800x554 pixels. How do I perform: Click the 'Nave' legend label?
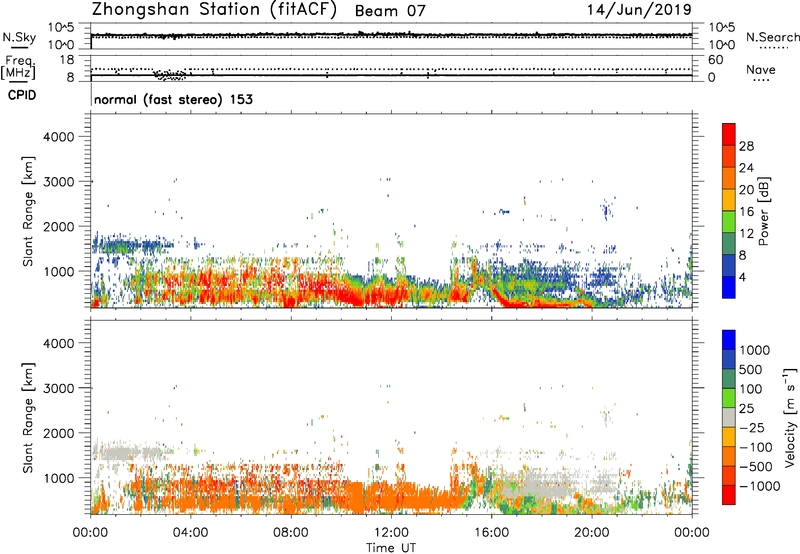tap(761, 69)
